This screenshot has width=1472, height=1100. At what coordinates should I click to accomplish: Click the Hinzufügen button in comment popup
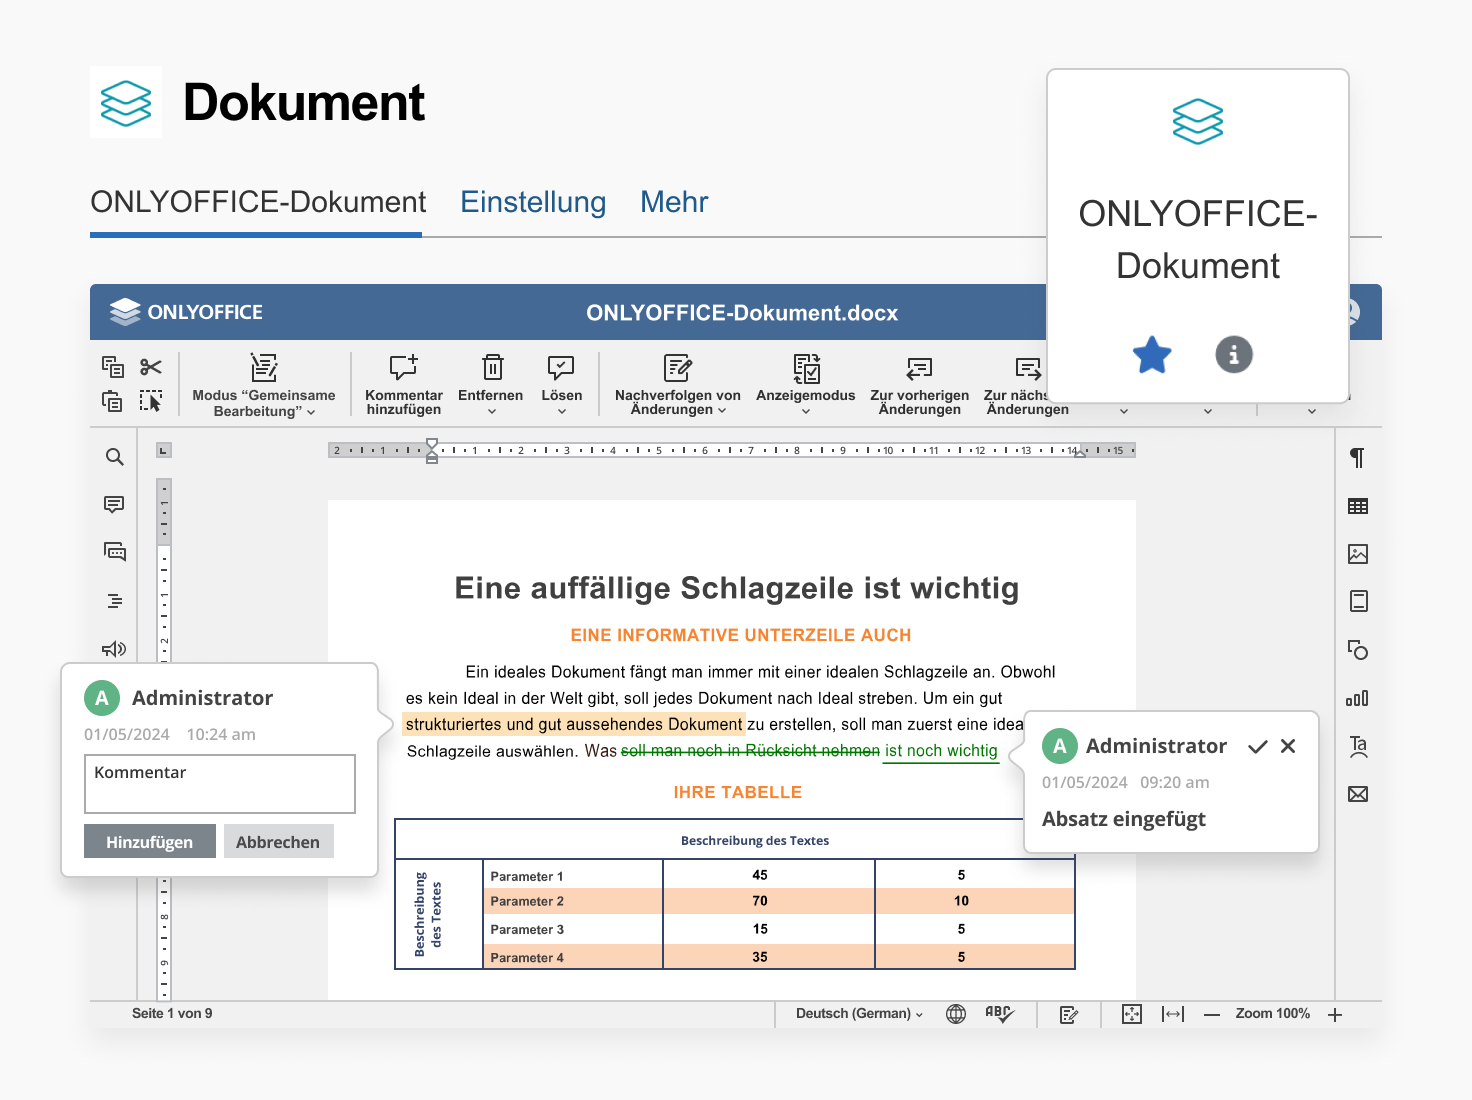click(x=150, y=842)
